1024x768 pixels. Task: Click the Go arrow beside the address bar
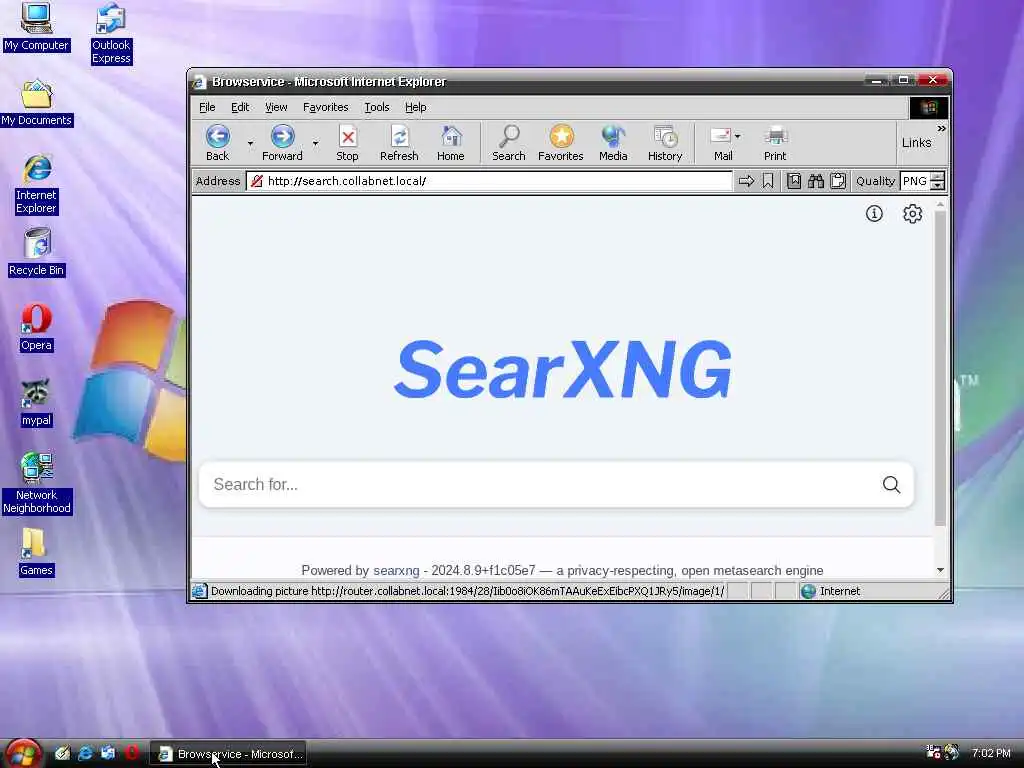pos(746,181)
